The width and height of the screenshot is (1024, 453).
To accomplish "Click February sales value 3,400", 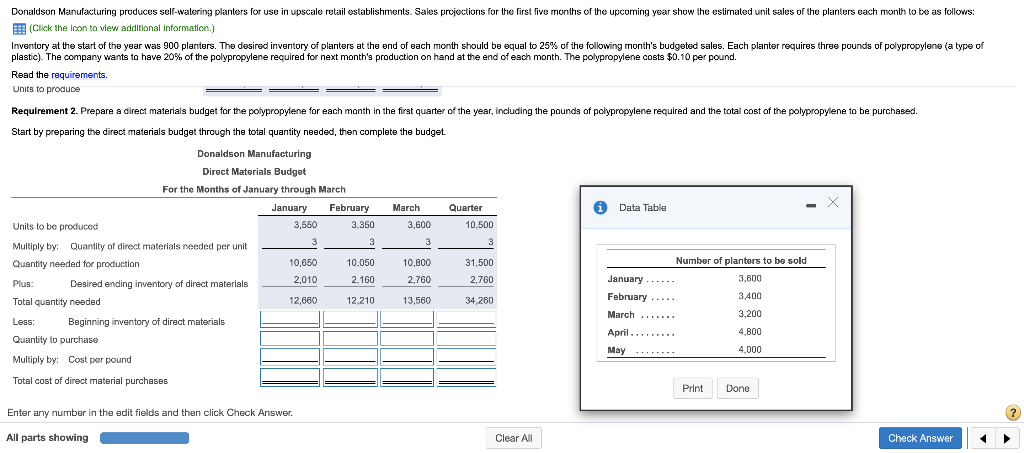I will pos(750,296).
